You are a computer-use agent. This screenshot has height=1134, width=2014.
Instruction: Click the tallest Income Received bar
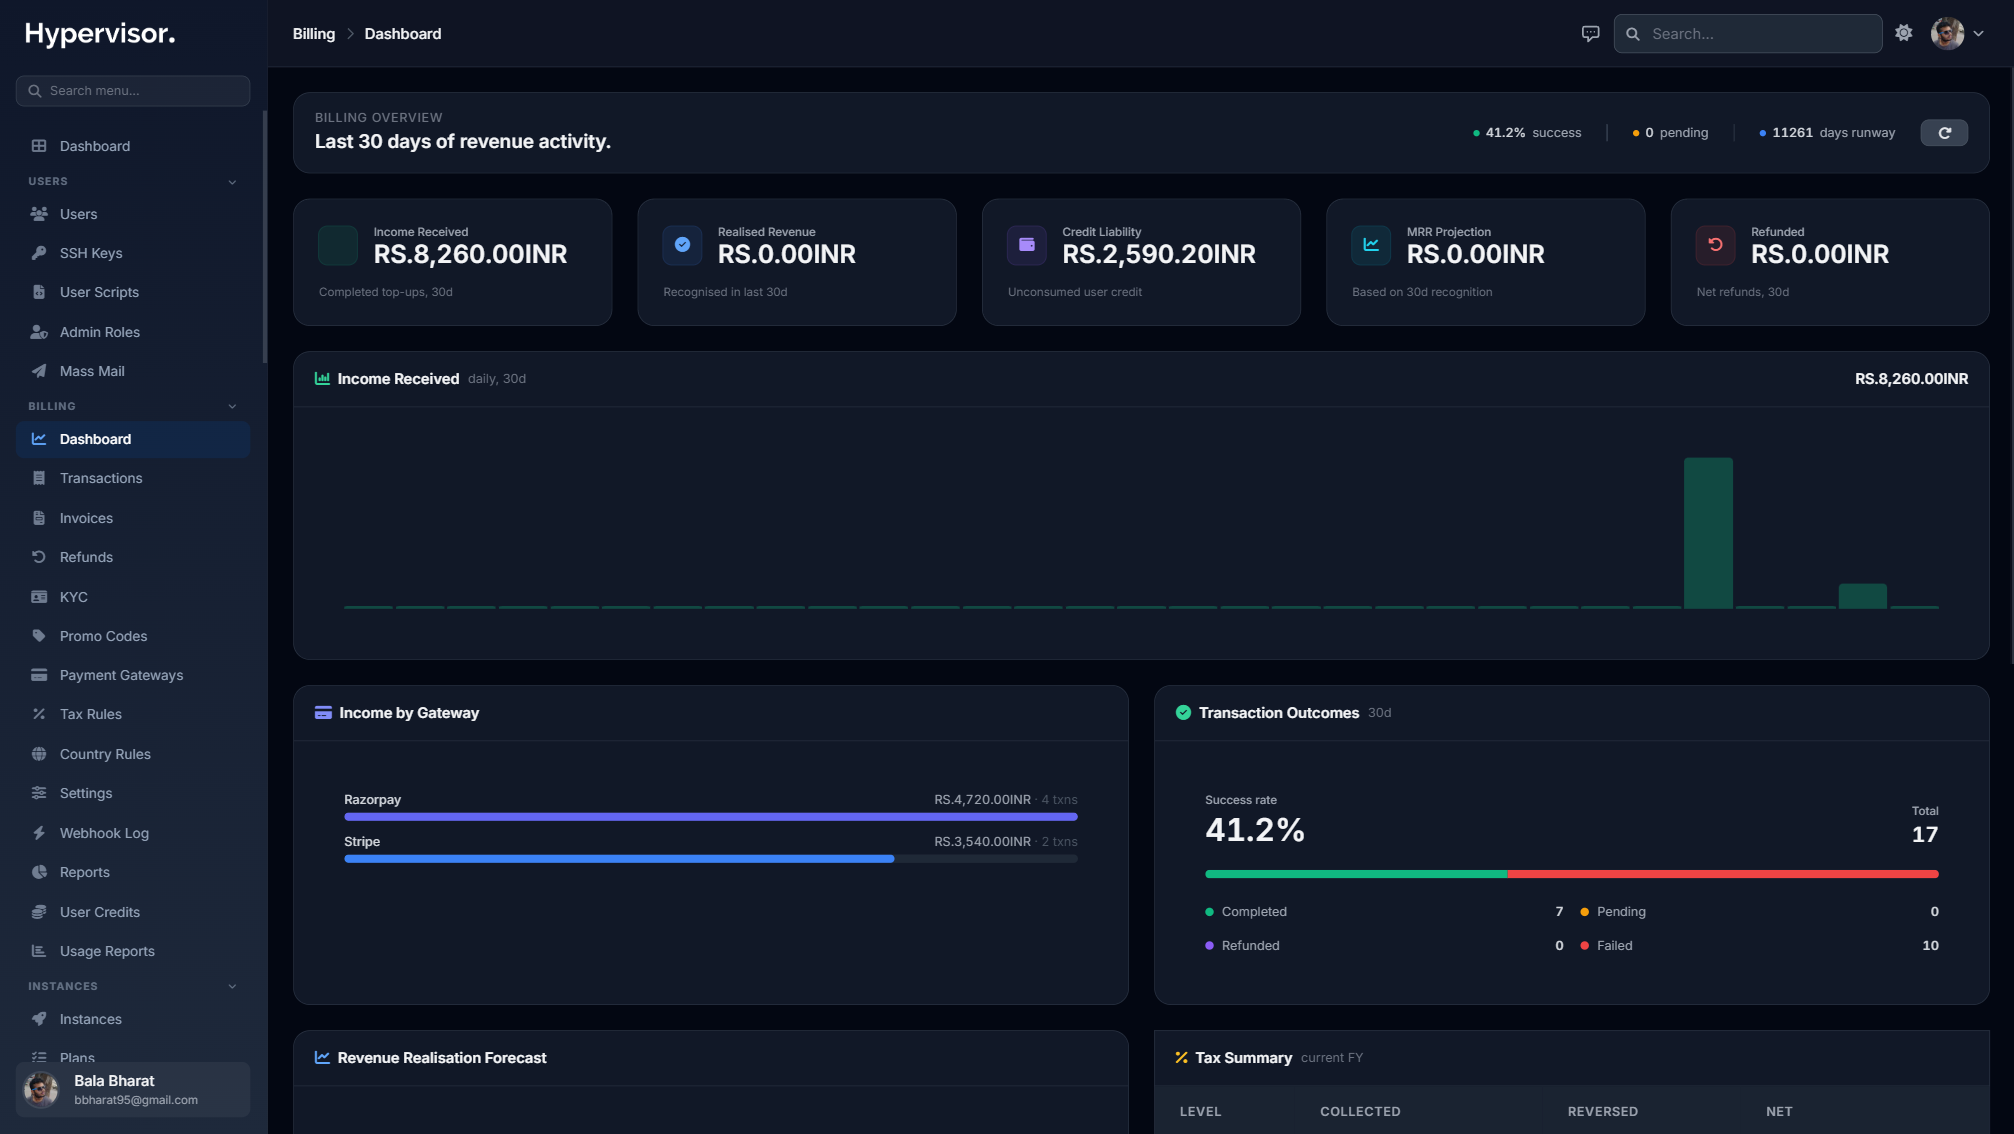click(1708, 533)
